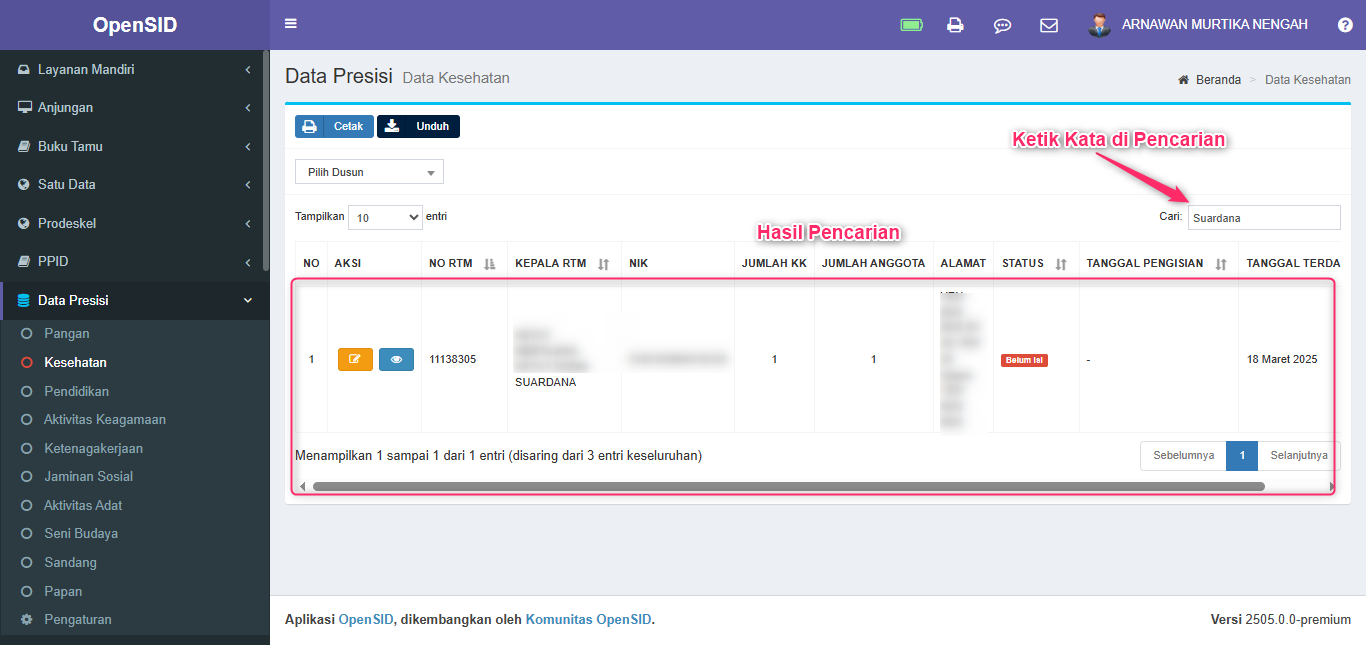Viewport: 1366px width, 645px height.
Task: Click the printer icon on Cetak button
Action: tap(310, 127)
